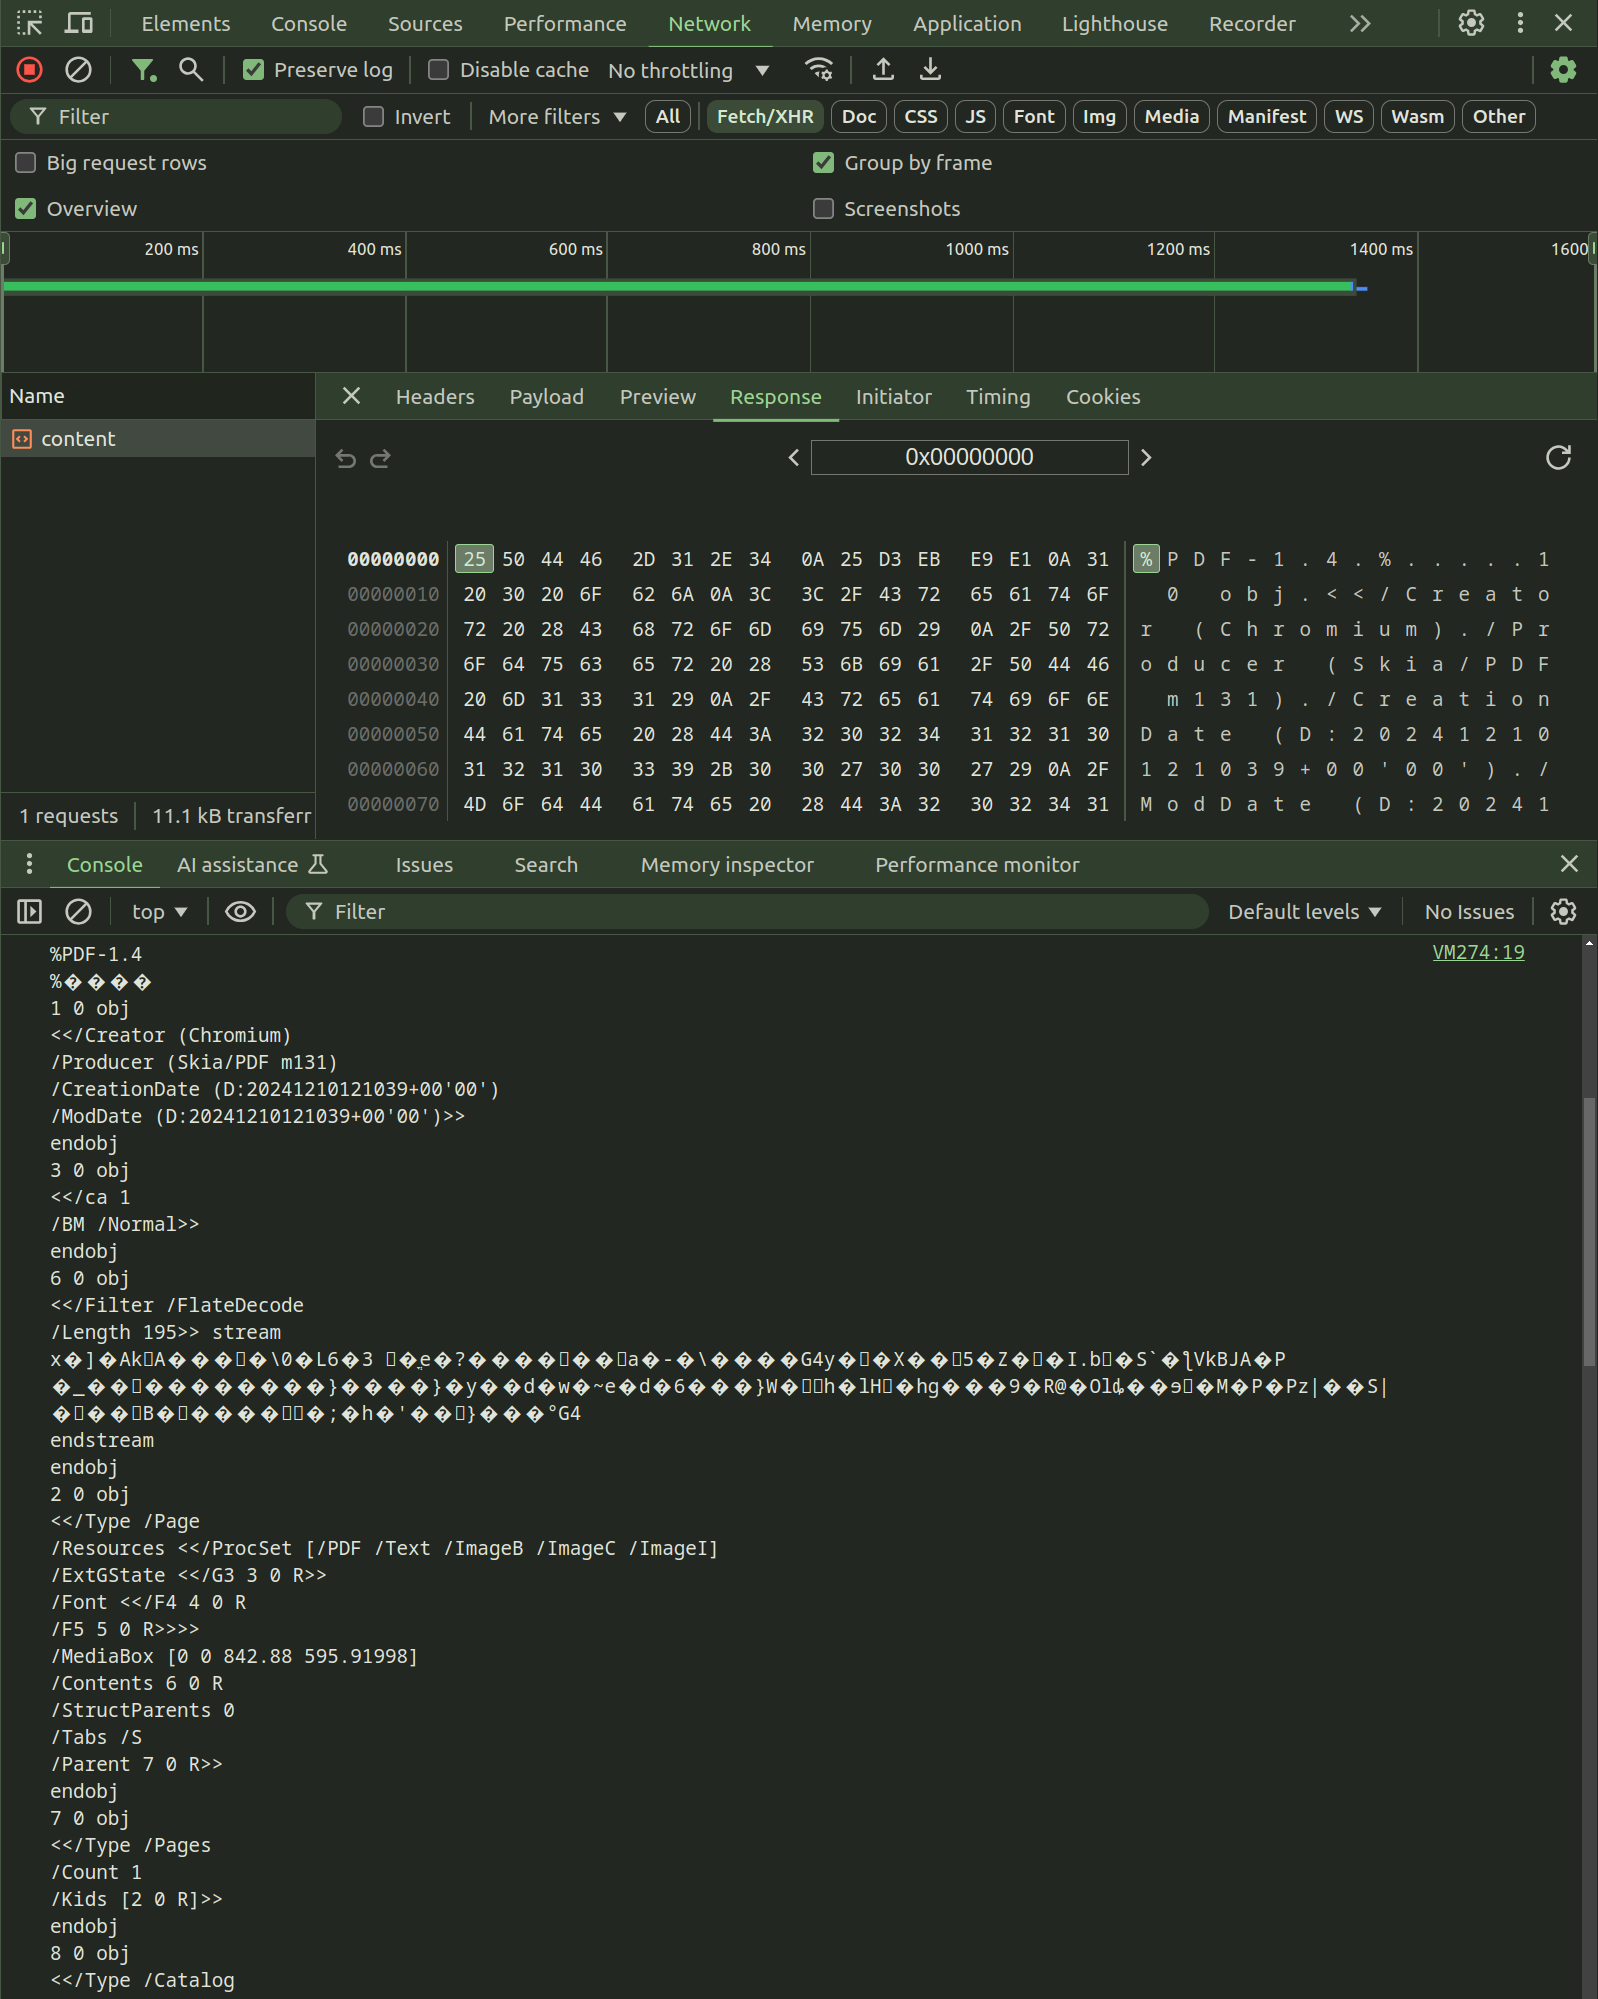Close the request details pane
The width and height of the screenshot is (1598, 1999).
pyautogui.click(x=351, y=396)
